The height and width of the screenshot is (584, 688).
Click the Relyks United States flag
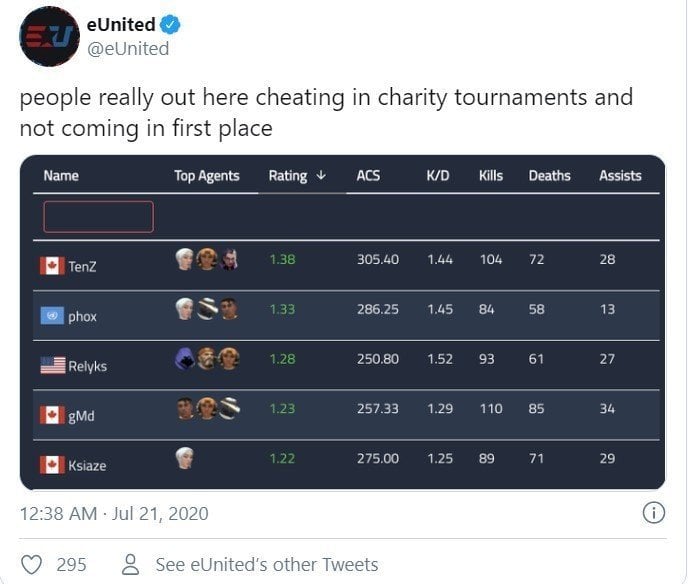[x=53, y=365]
